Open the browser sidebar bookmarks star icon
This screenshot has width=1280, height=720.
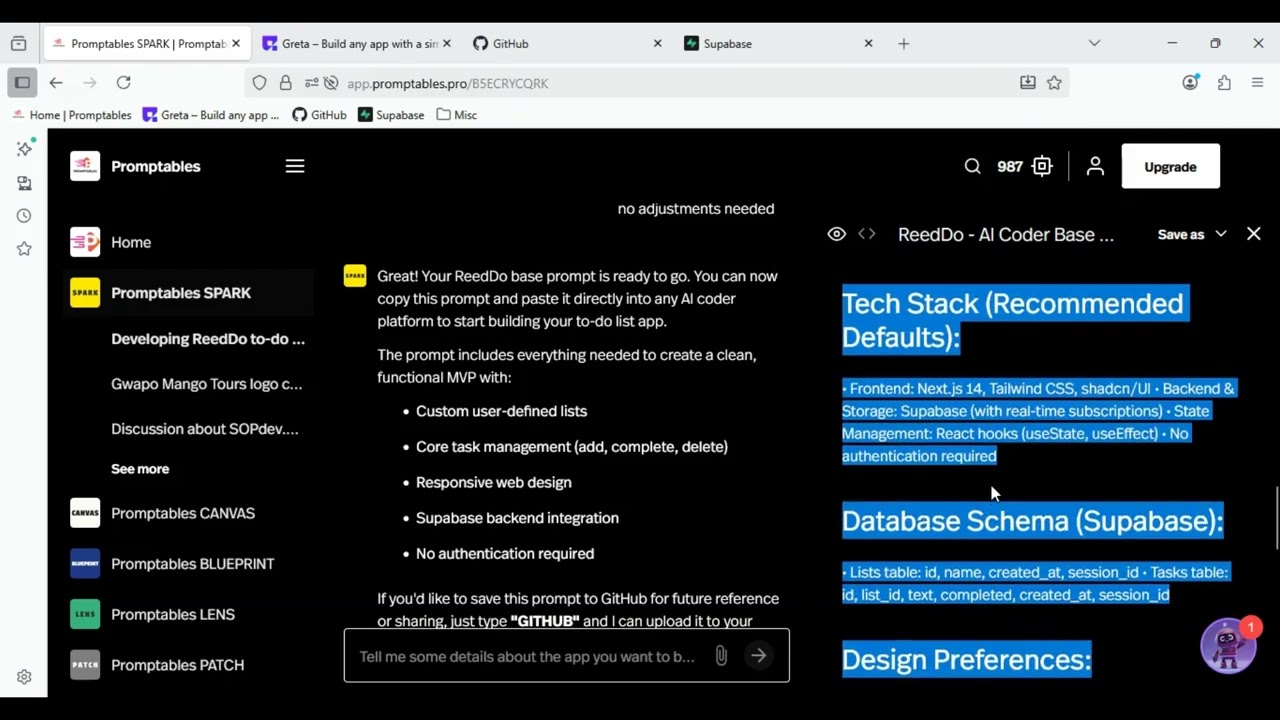pyautogui.click(x=24, y=249)
